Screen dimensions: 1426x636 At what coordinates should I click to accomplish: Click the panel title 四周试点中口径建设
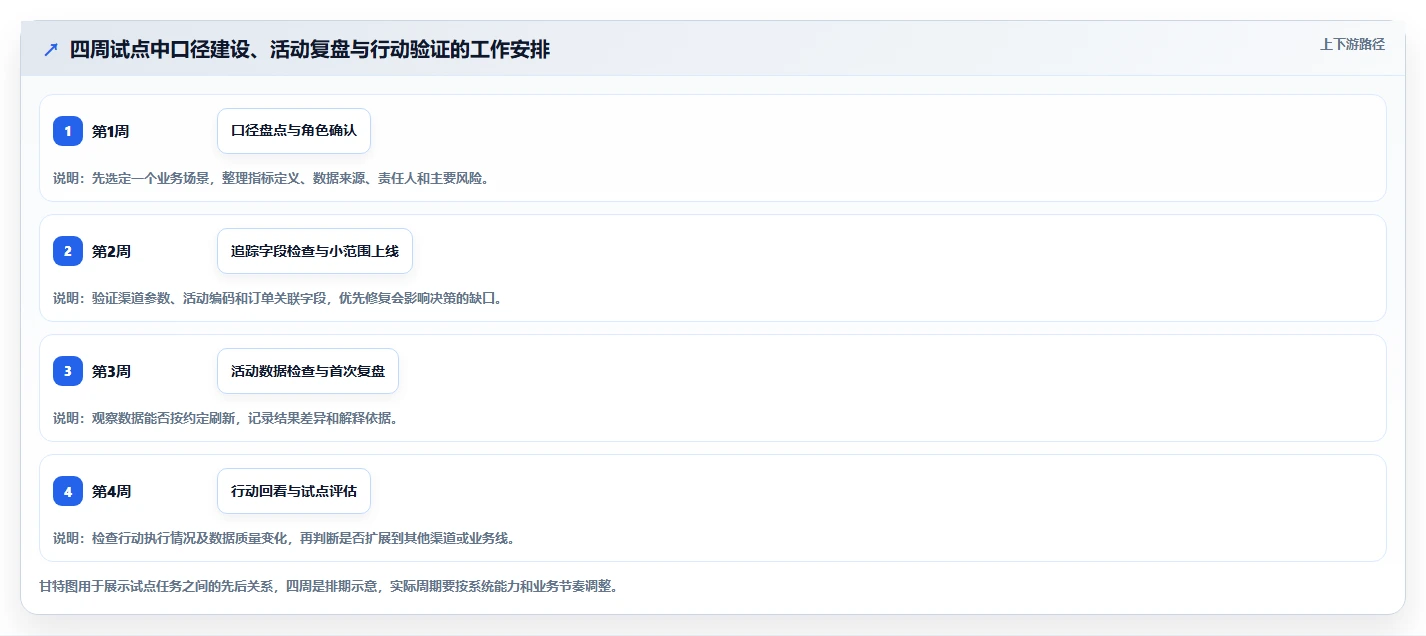tap(309, 50)
